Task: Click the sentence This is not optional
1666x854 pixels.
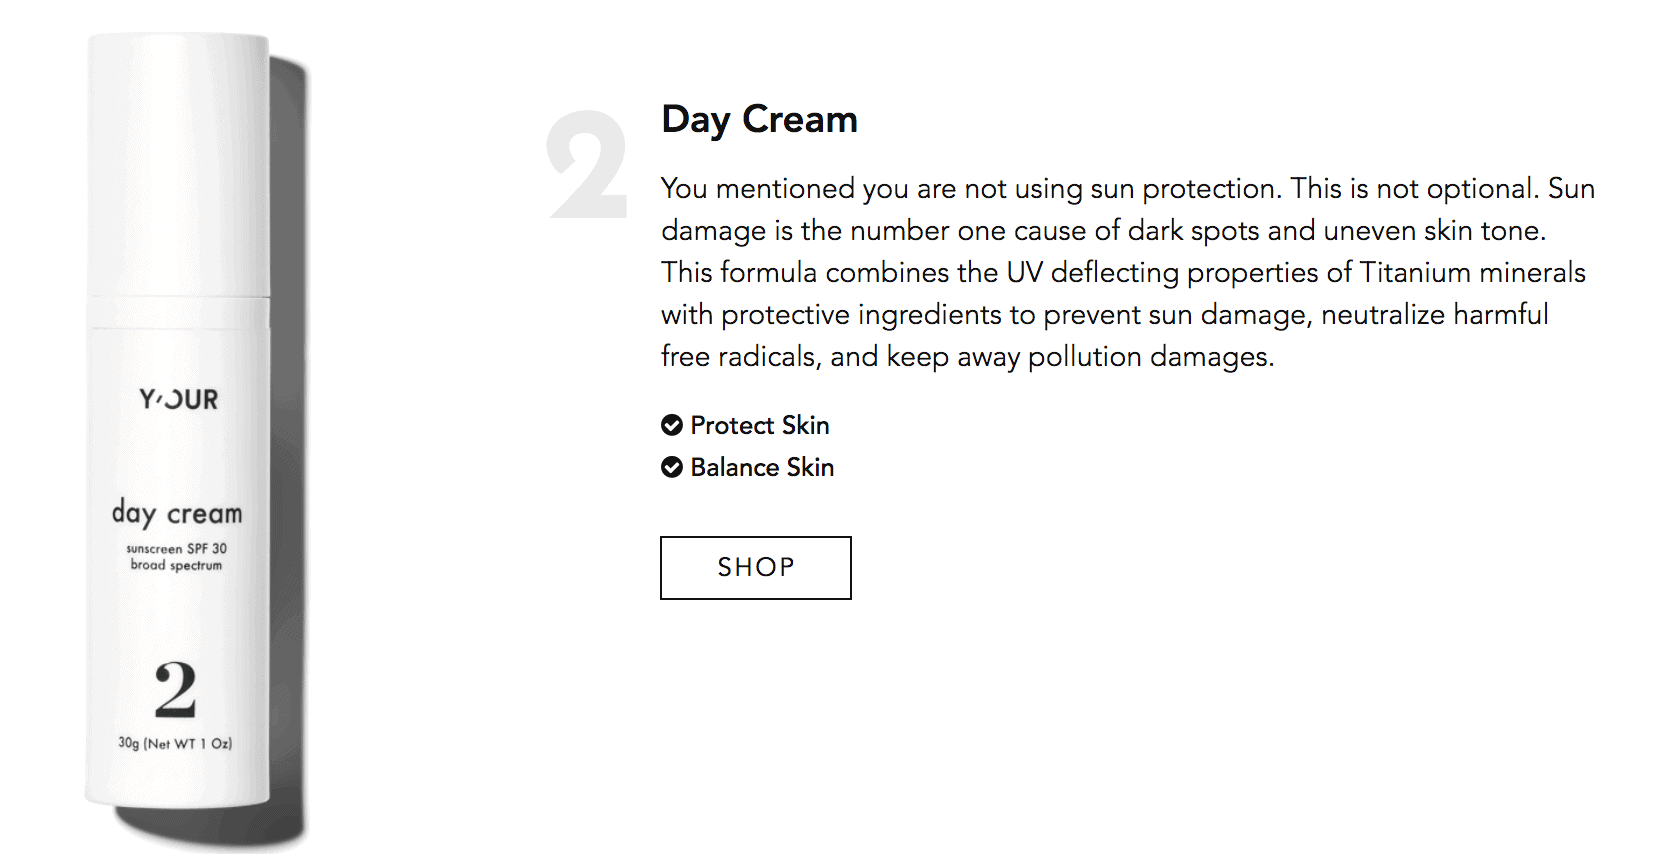Action: (x=1415, y=189)
